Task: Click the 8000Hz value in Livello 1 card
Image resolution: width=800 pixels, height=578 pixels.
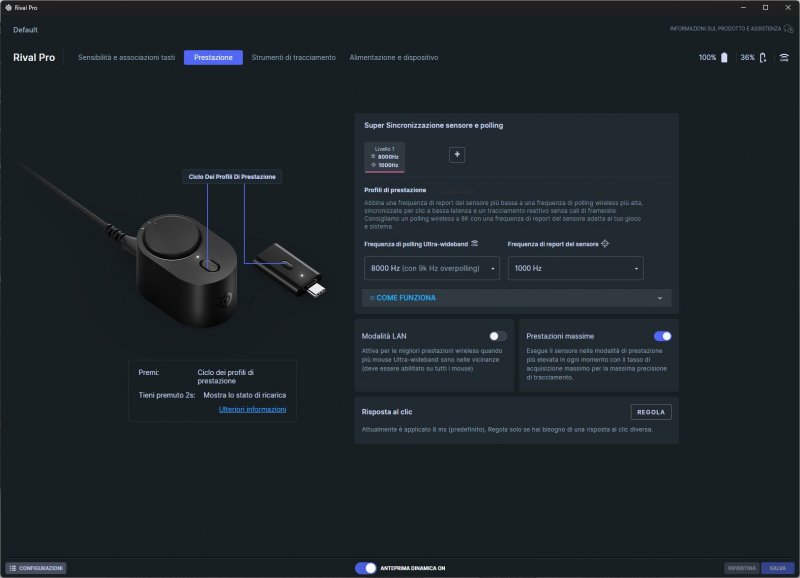Action: (x=388, y=157)
